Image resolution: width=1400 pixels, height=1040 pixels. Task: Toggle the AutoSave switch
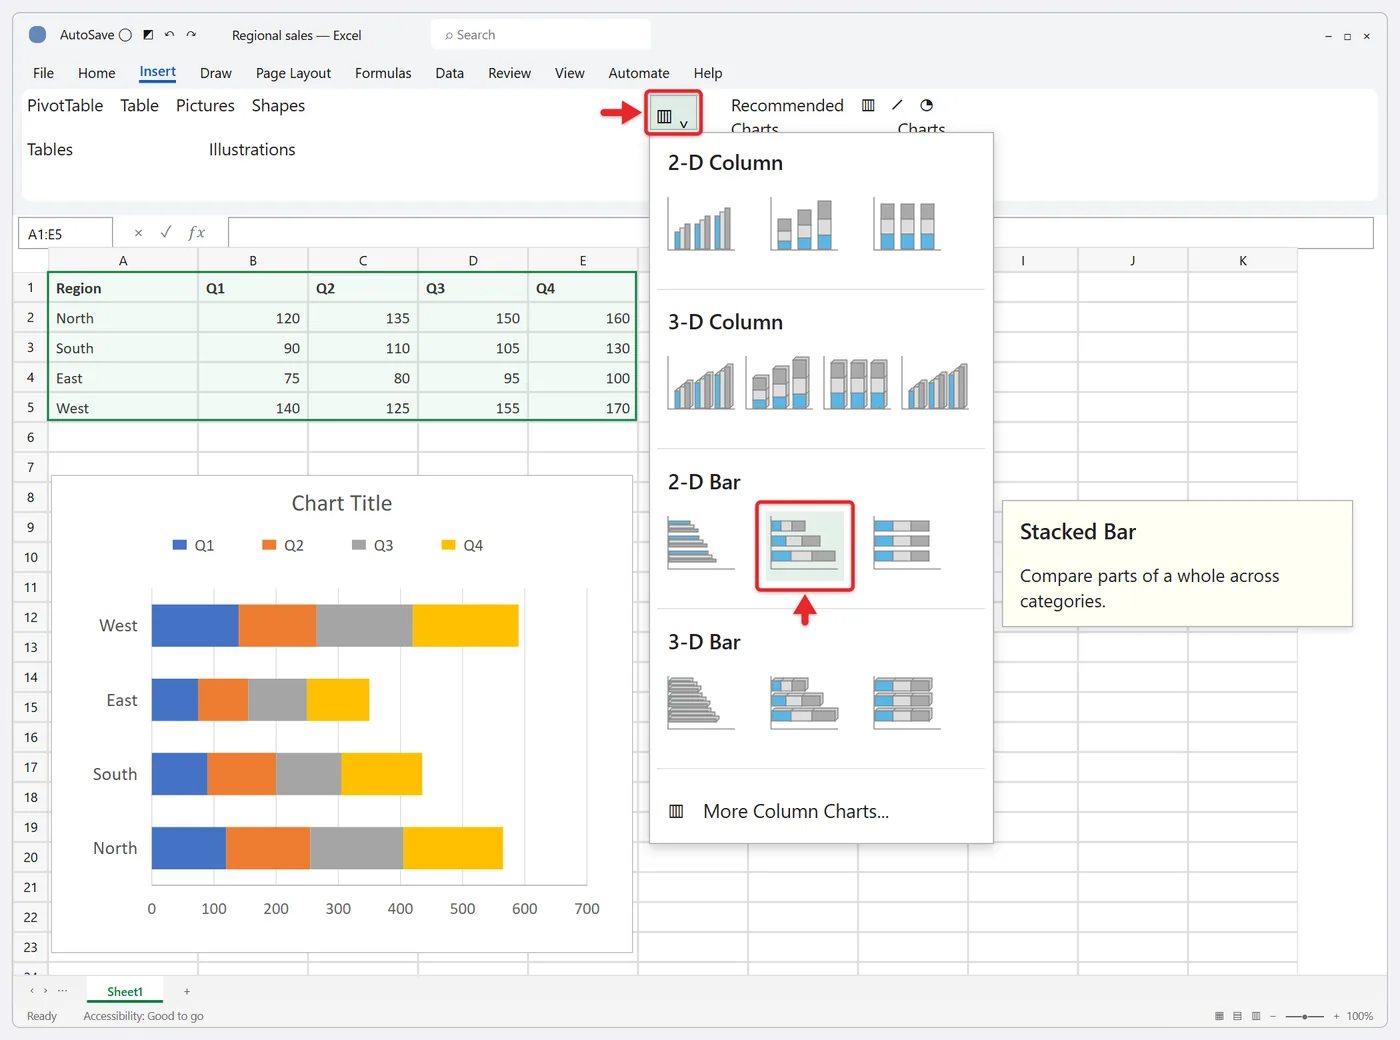coord(125,35)
